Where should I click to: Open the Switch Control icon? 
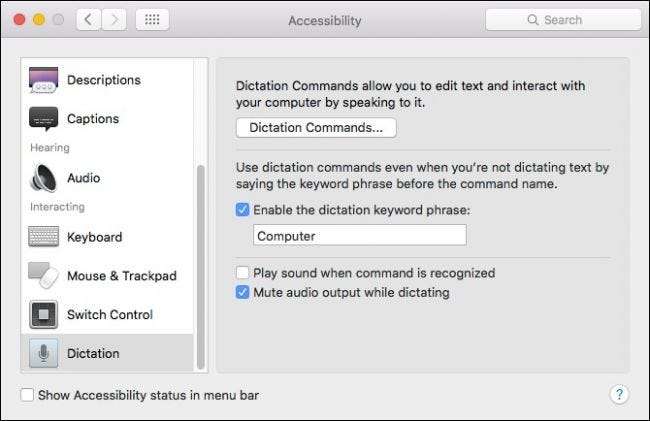[44, 315]
